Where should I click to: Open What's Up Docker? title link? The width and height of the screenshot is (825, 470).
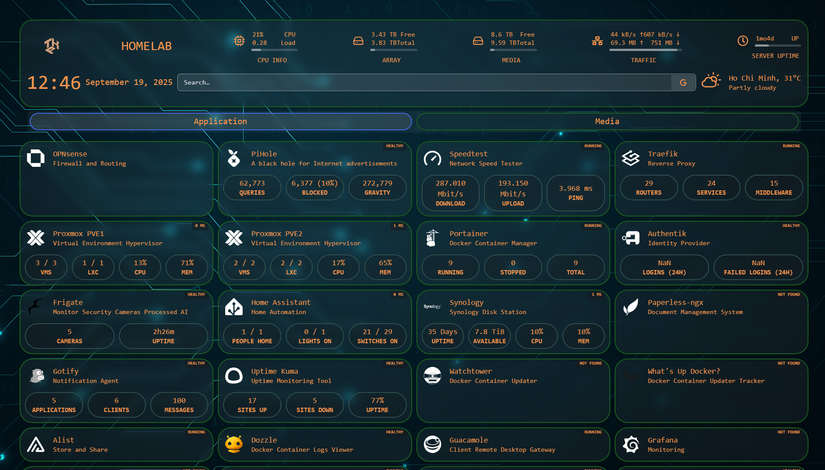tap(683, 371)
